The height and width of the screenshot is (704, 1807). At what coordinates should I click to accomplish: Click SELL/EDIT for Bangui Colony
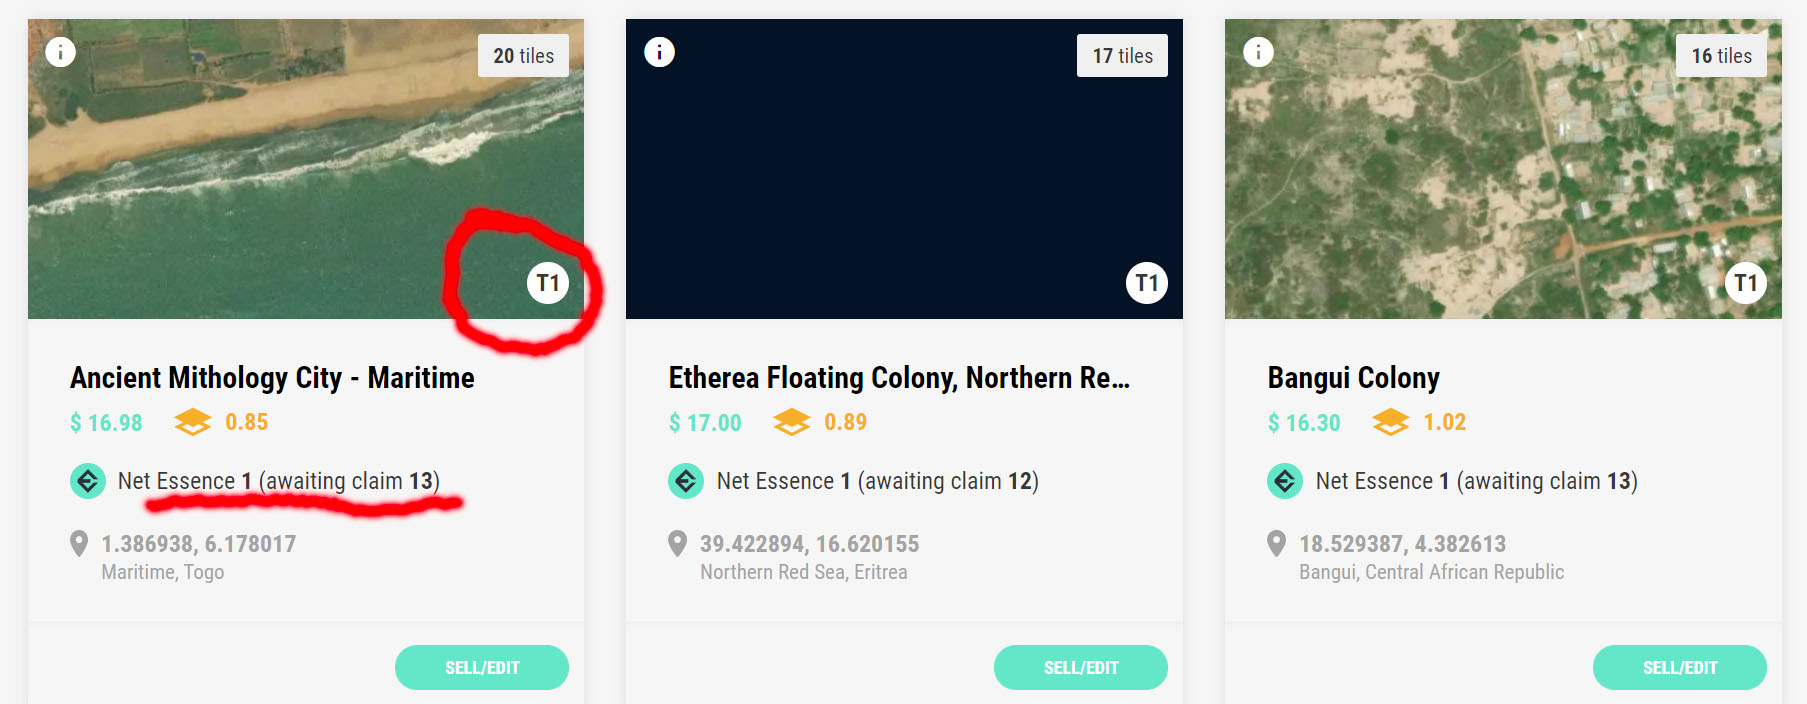point(1680,667)
